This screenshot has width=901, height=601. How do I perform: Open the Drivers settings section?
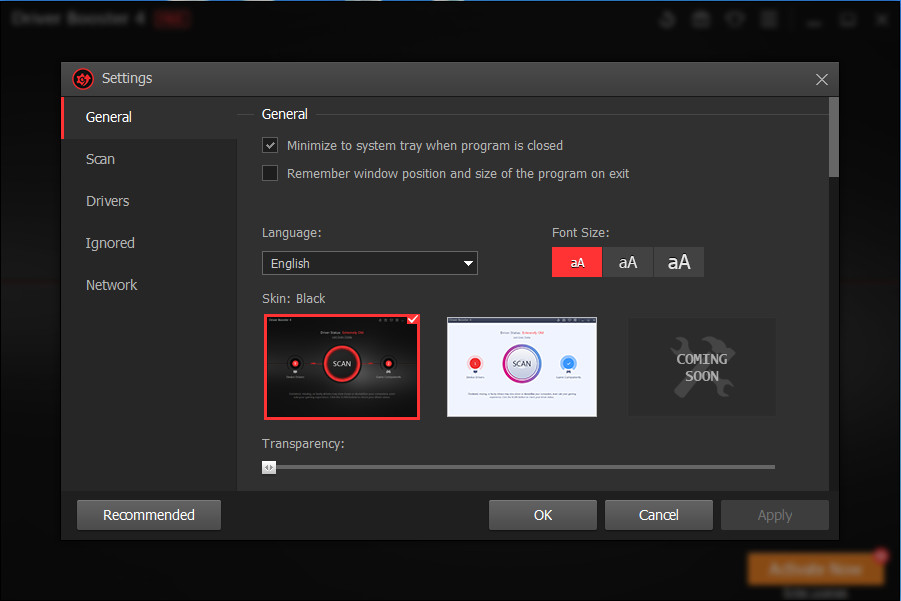tap(107, 200)
